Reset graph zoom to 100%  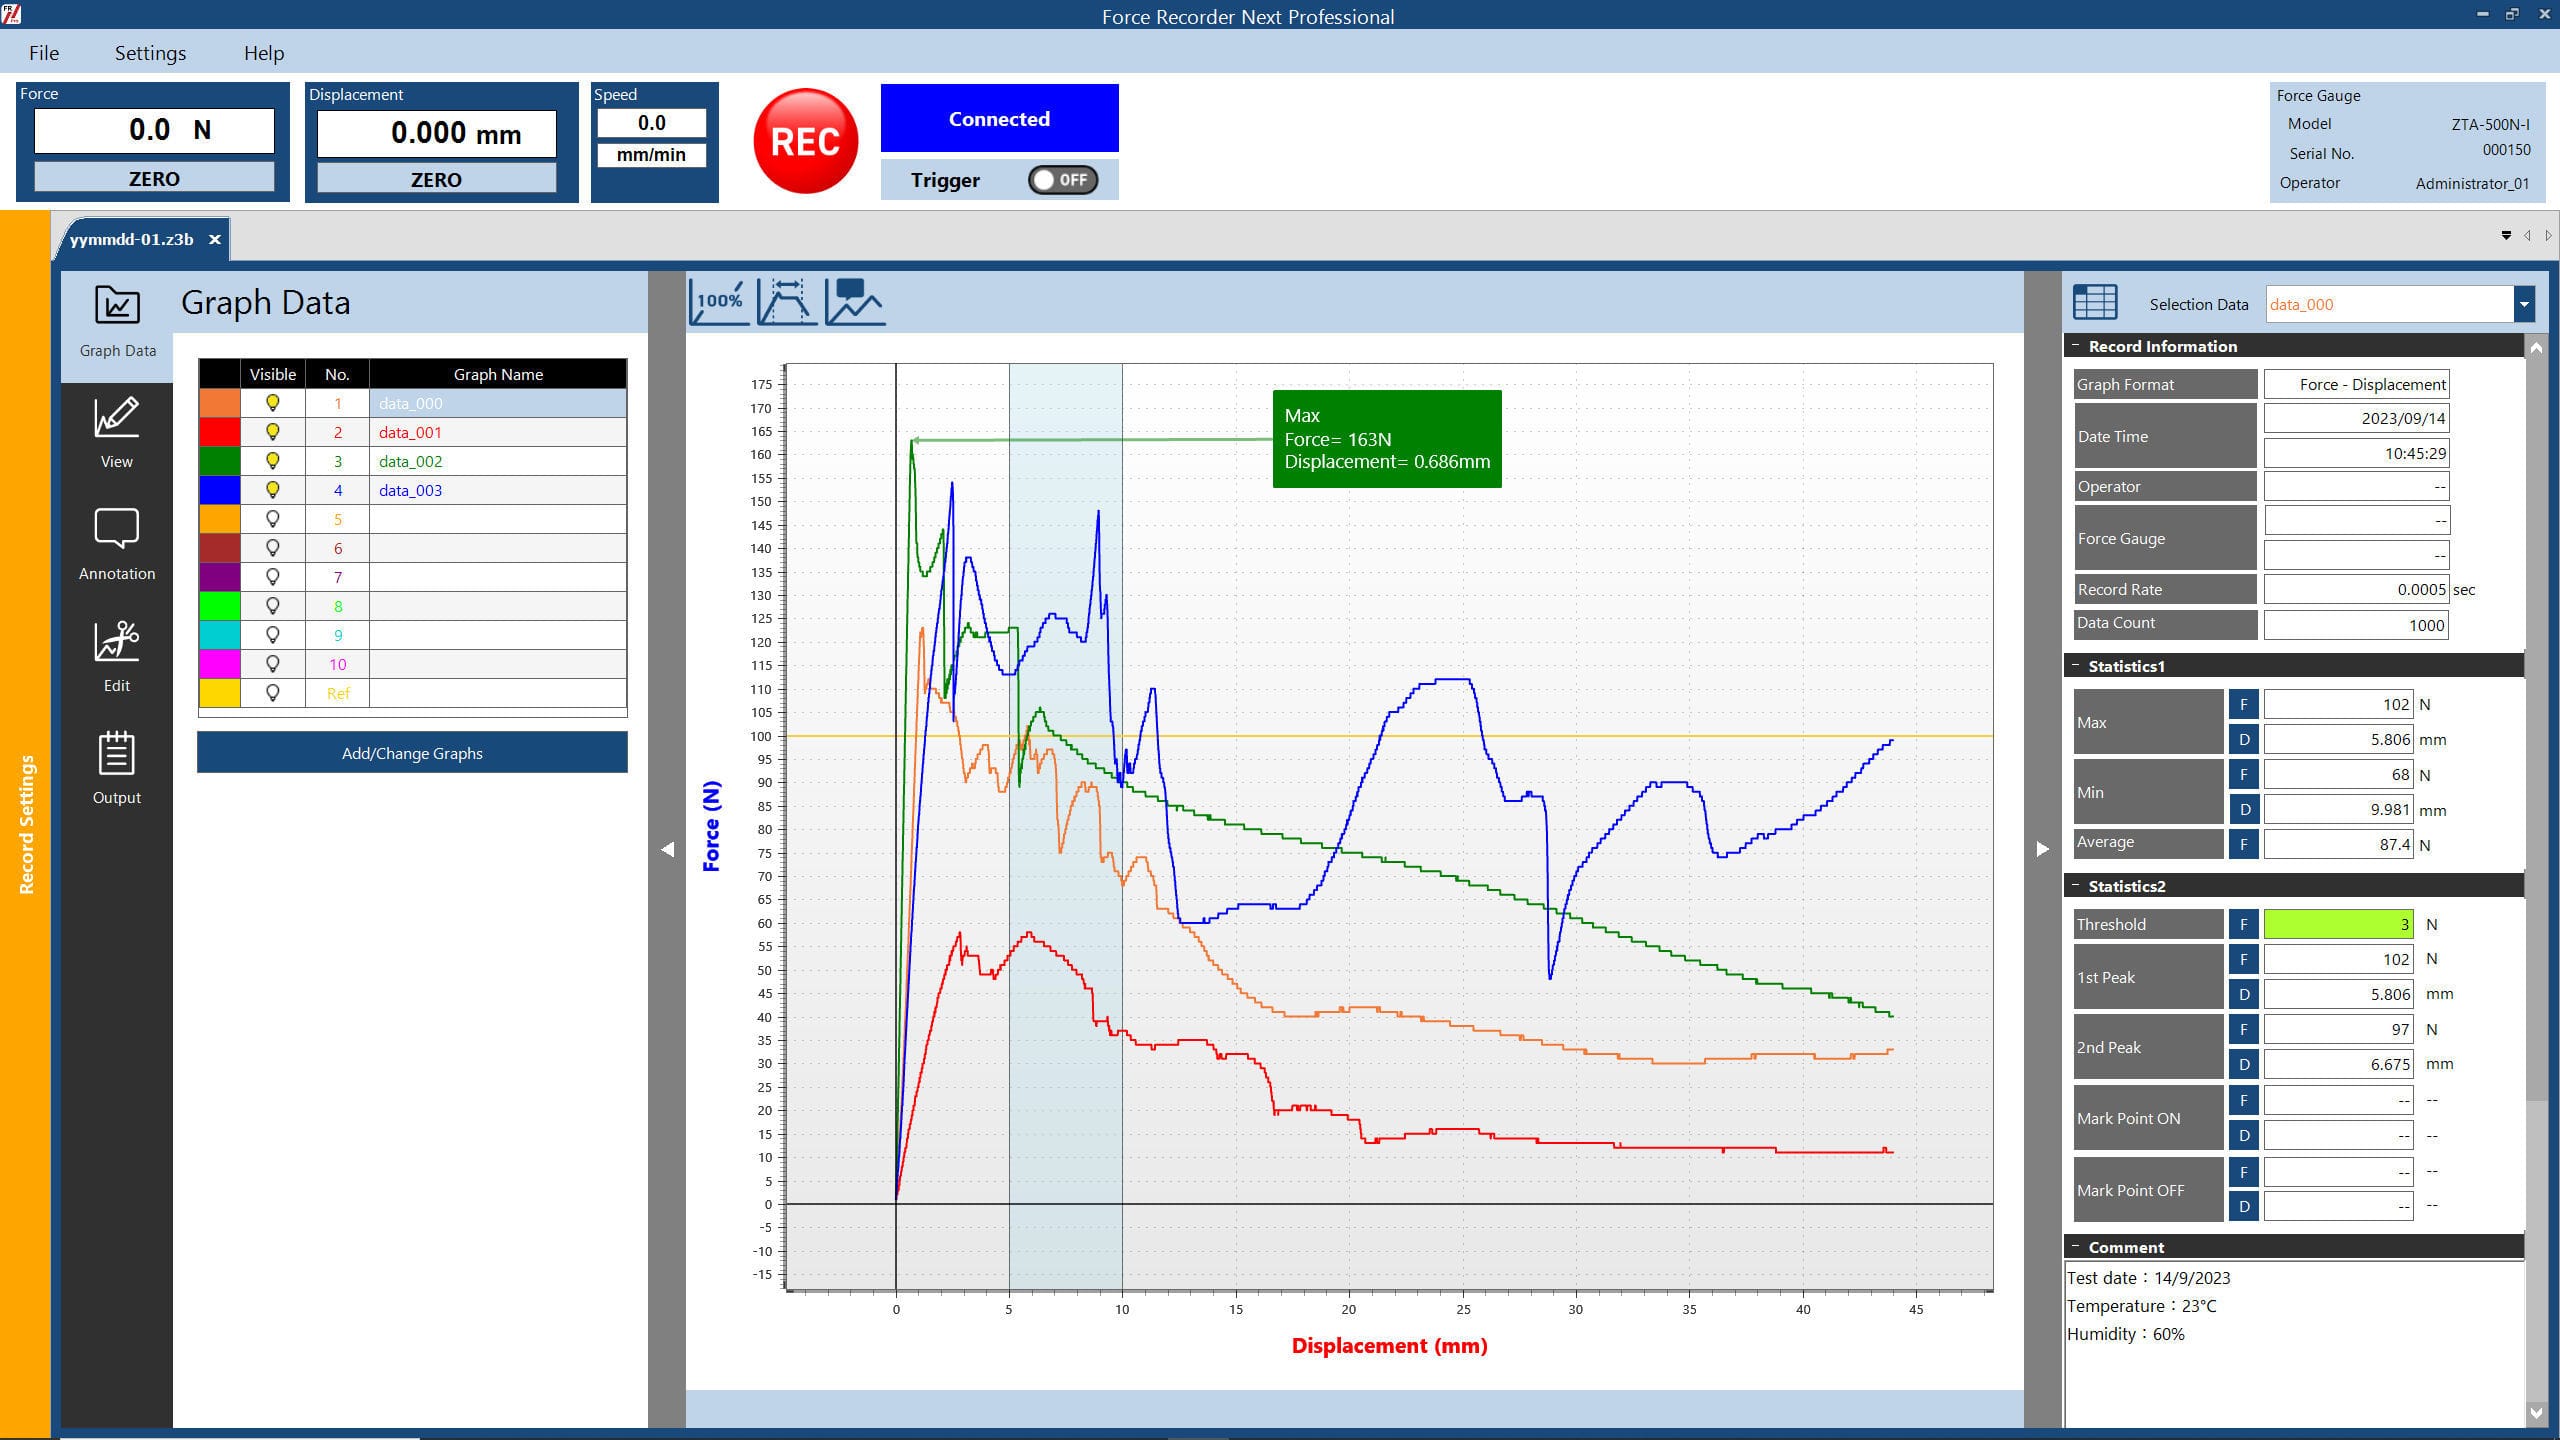[x=719, y=300]
